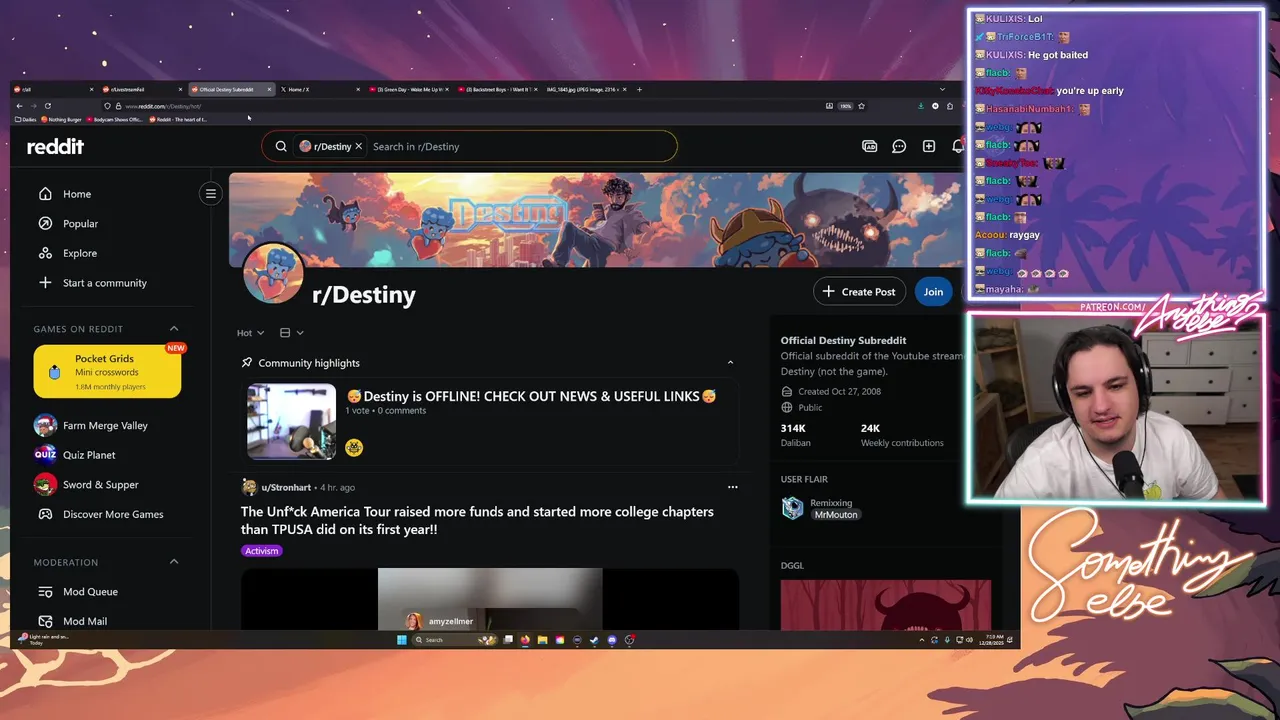Open the Hot sort dropdown
Screen dimensions: 1280x720
point(250,333)
